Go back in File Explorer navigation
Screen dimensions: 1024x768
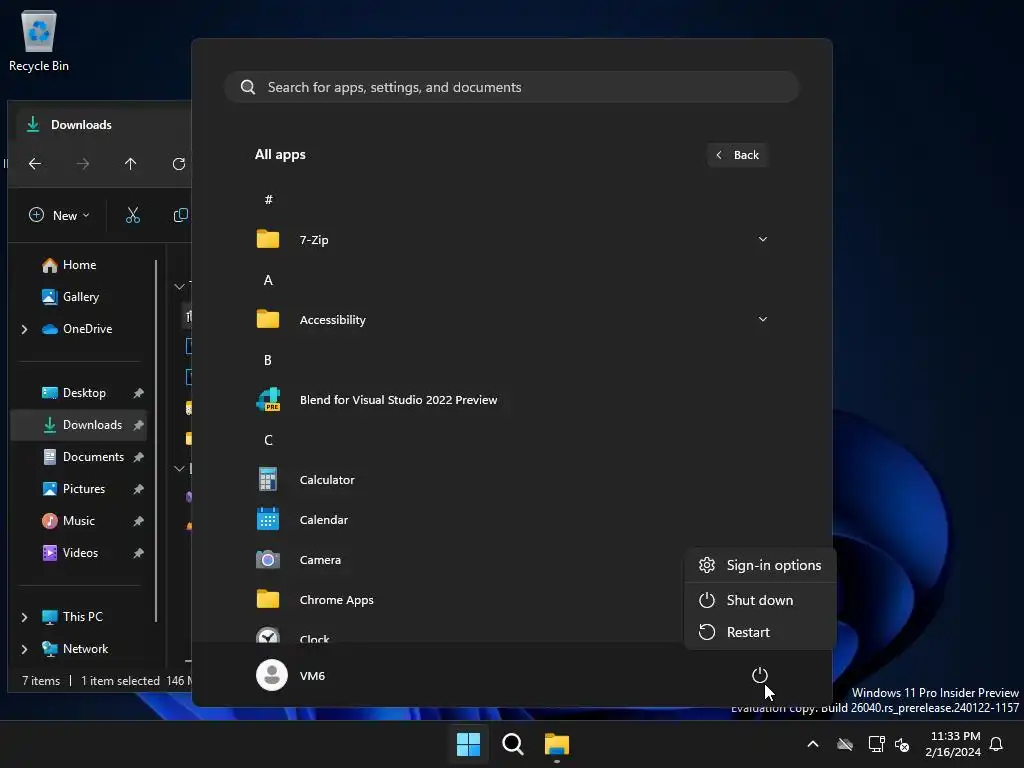35,164
